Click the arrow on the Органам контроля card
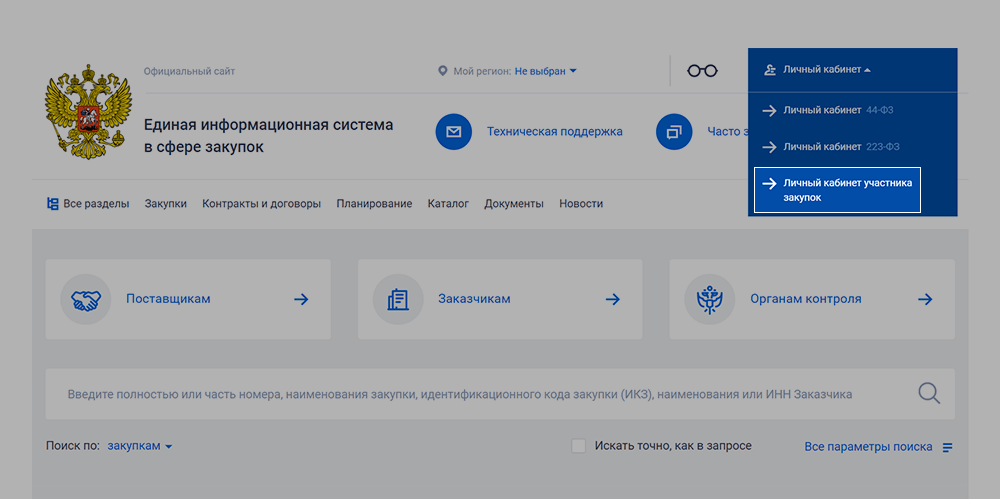Viewport: 1000px width, 499px height. [925, 299]
